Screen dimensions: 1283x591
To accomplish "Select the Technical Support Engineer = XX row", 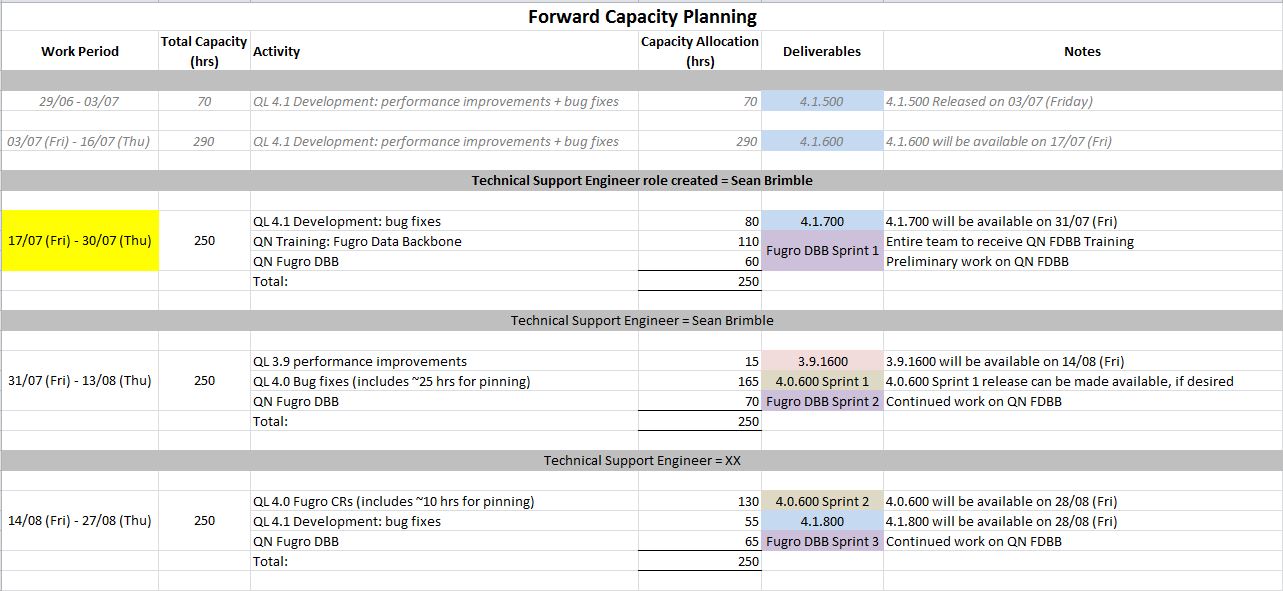I will tap(642, 461).
